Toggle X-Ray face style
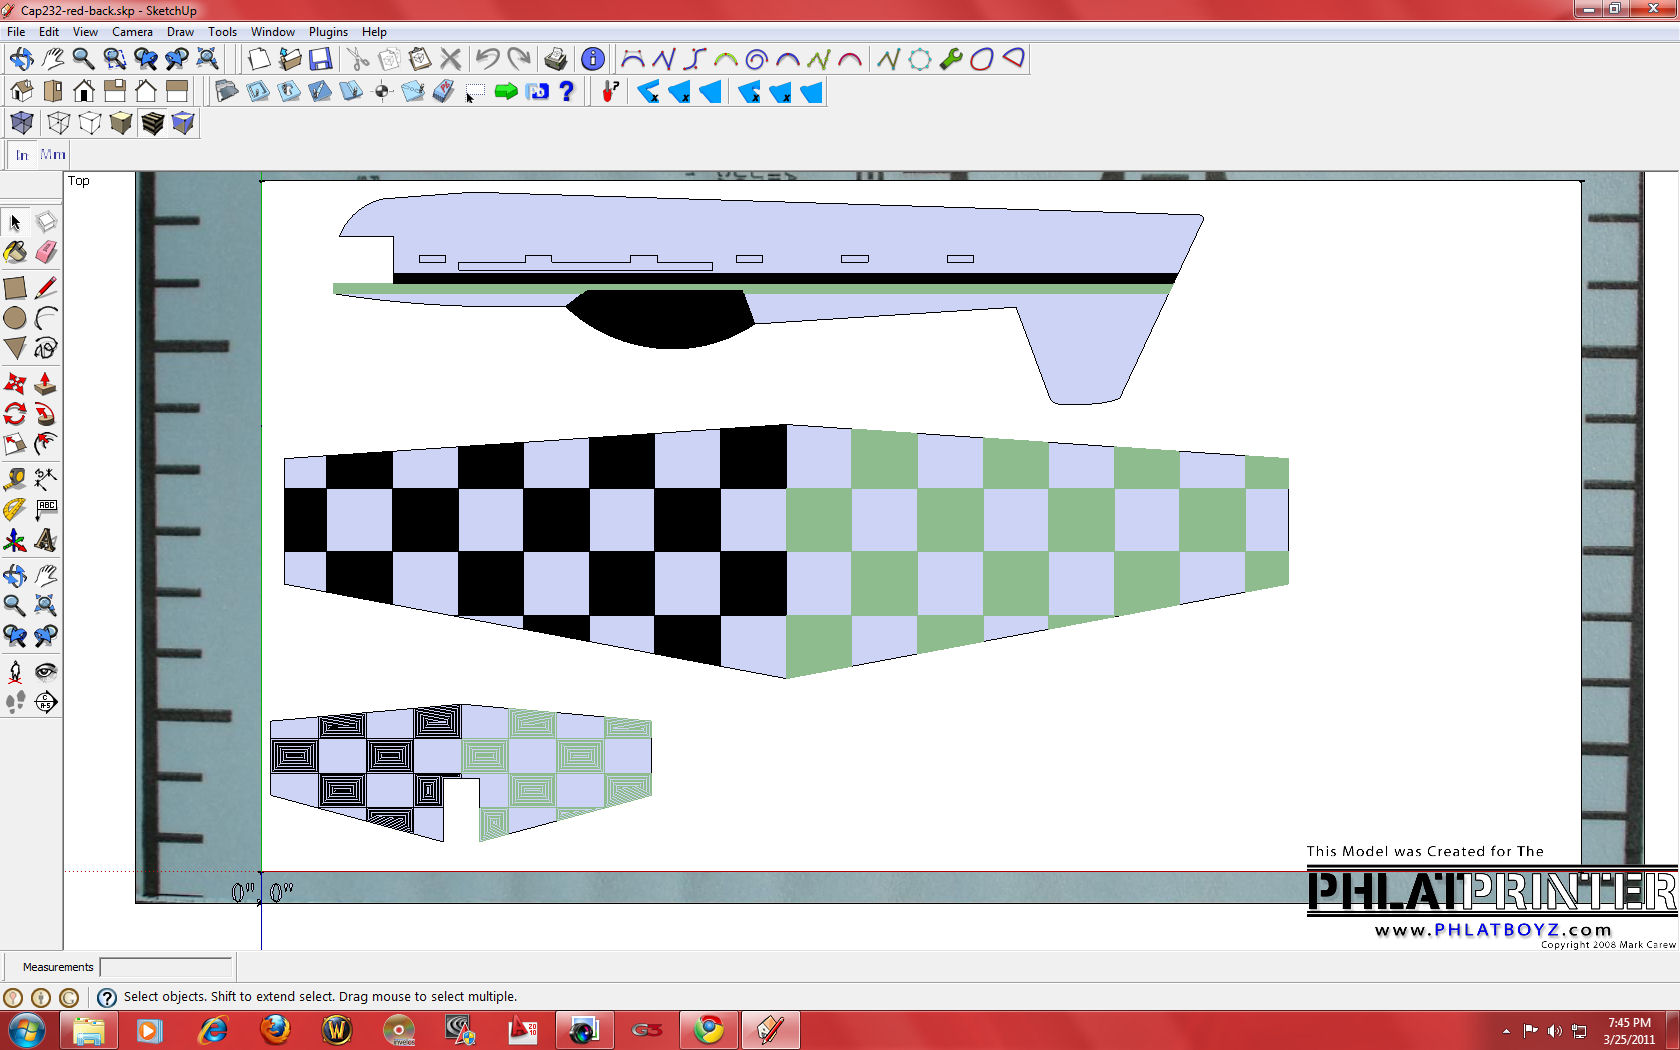This screenshot has height=1050, width=1680. [22, 123]
